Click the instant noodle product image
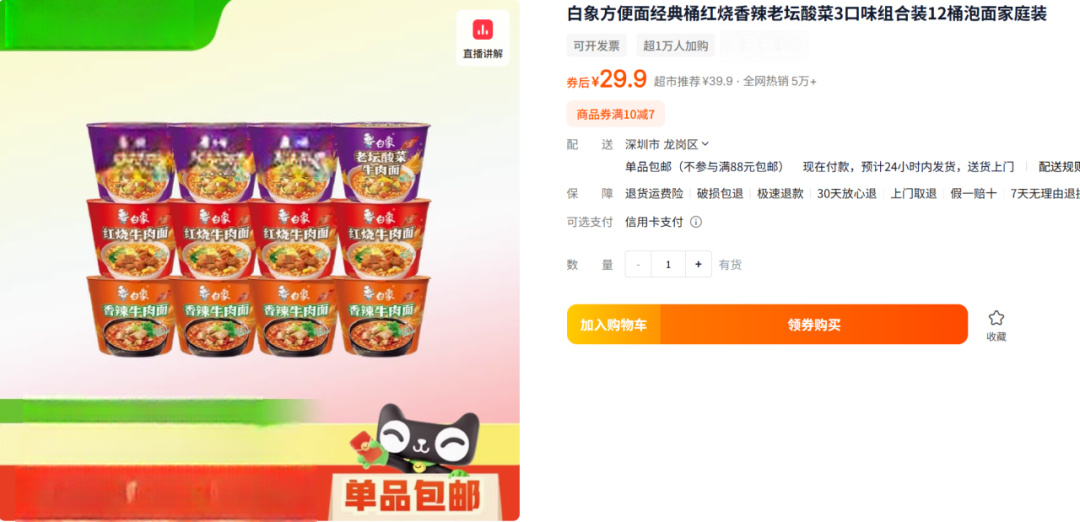 (x=258, y=238)
